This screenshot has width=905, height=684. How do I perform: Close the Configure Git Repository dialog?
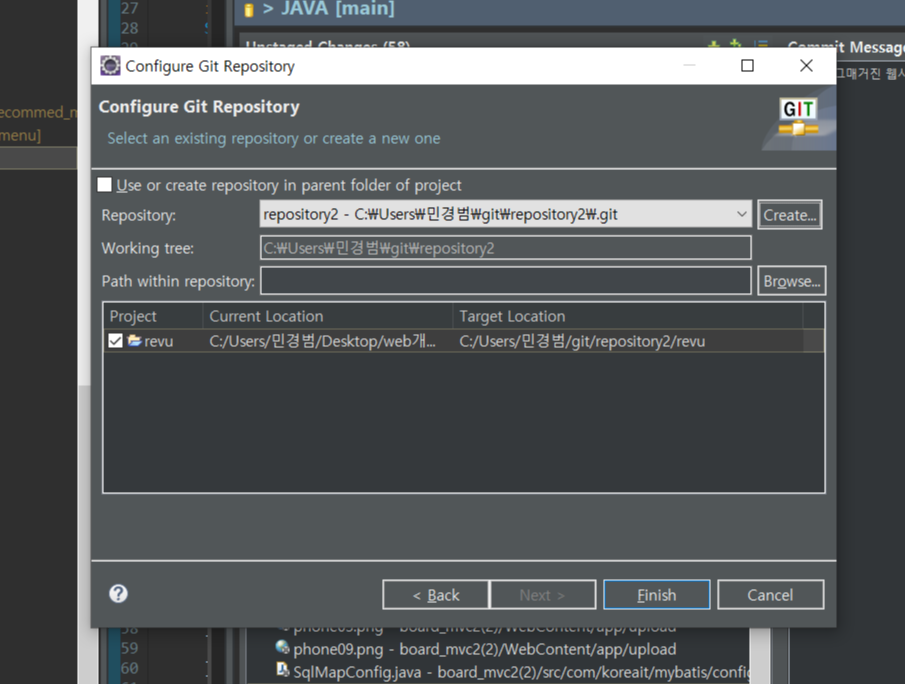click(806, 66)
